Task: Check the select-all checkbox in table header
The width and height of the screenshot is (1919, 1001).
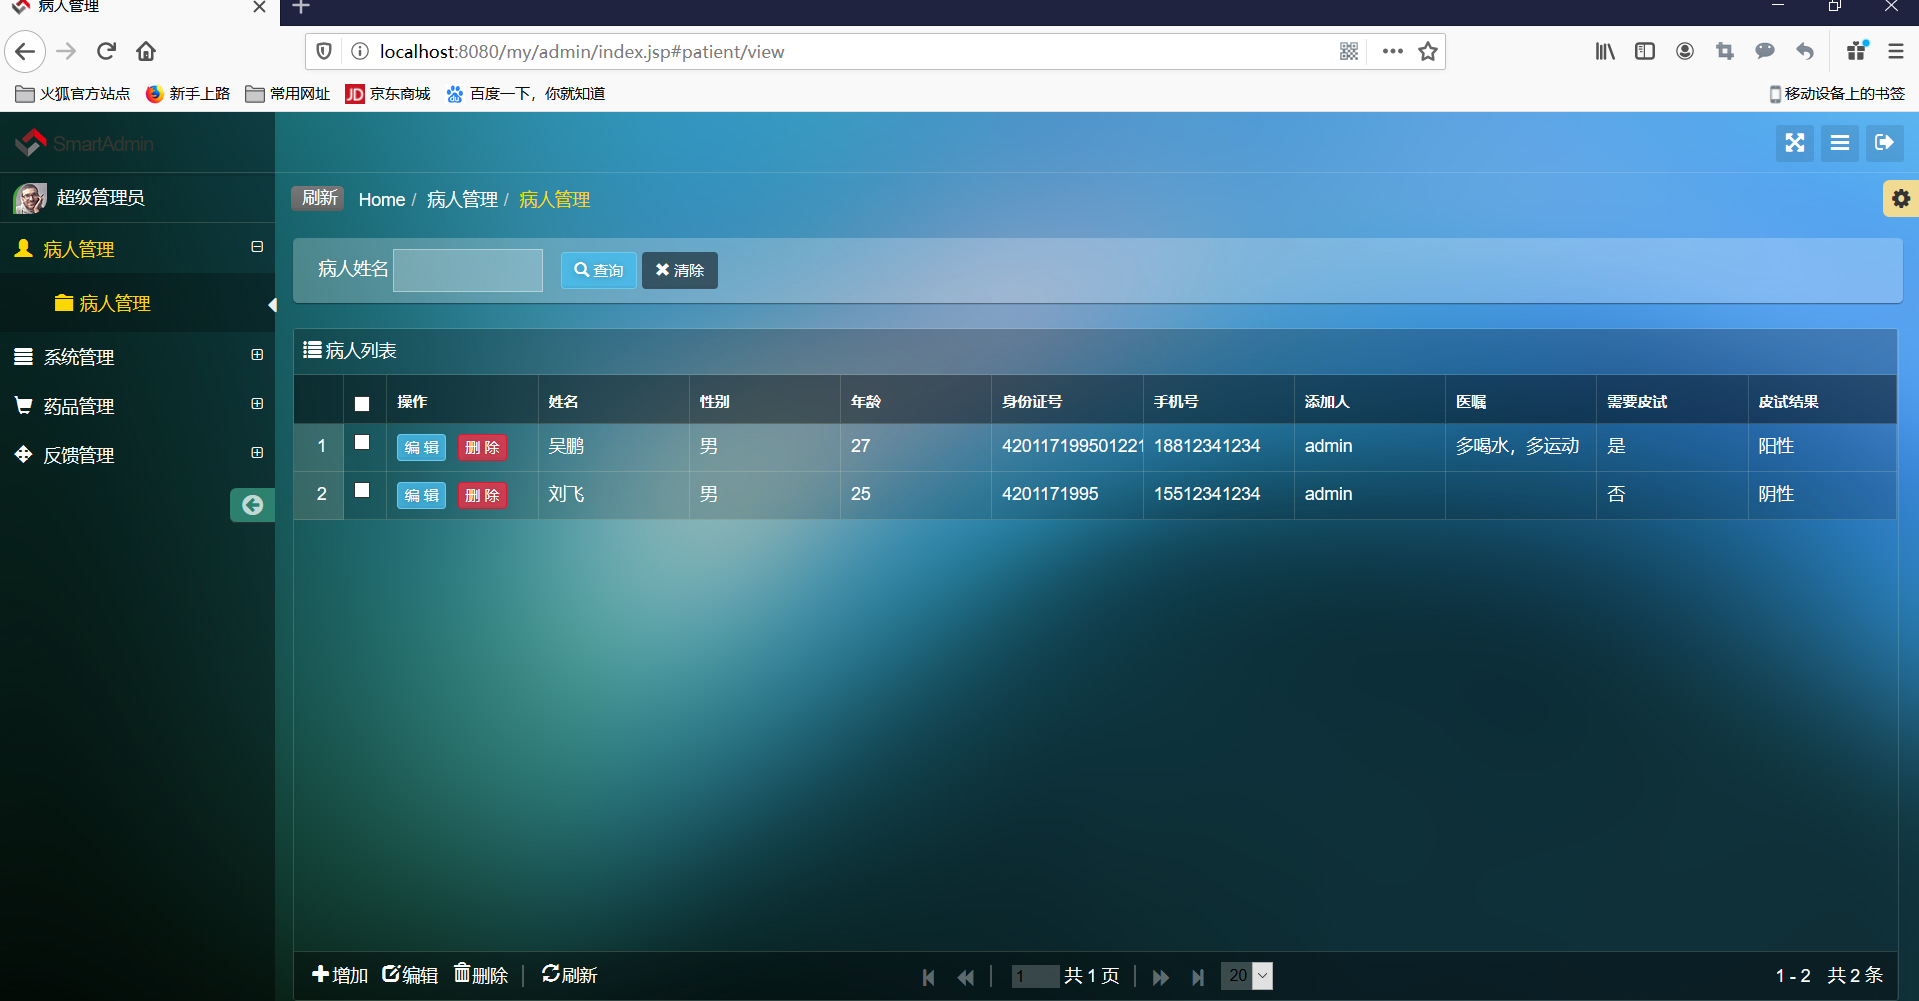Action: coord(362,404)
